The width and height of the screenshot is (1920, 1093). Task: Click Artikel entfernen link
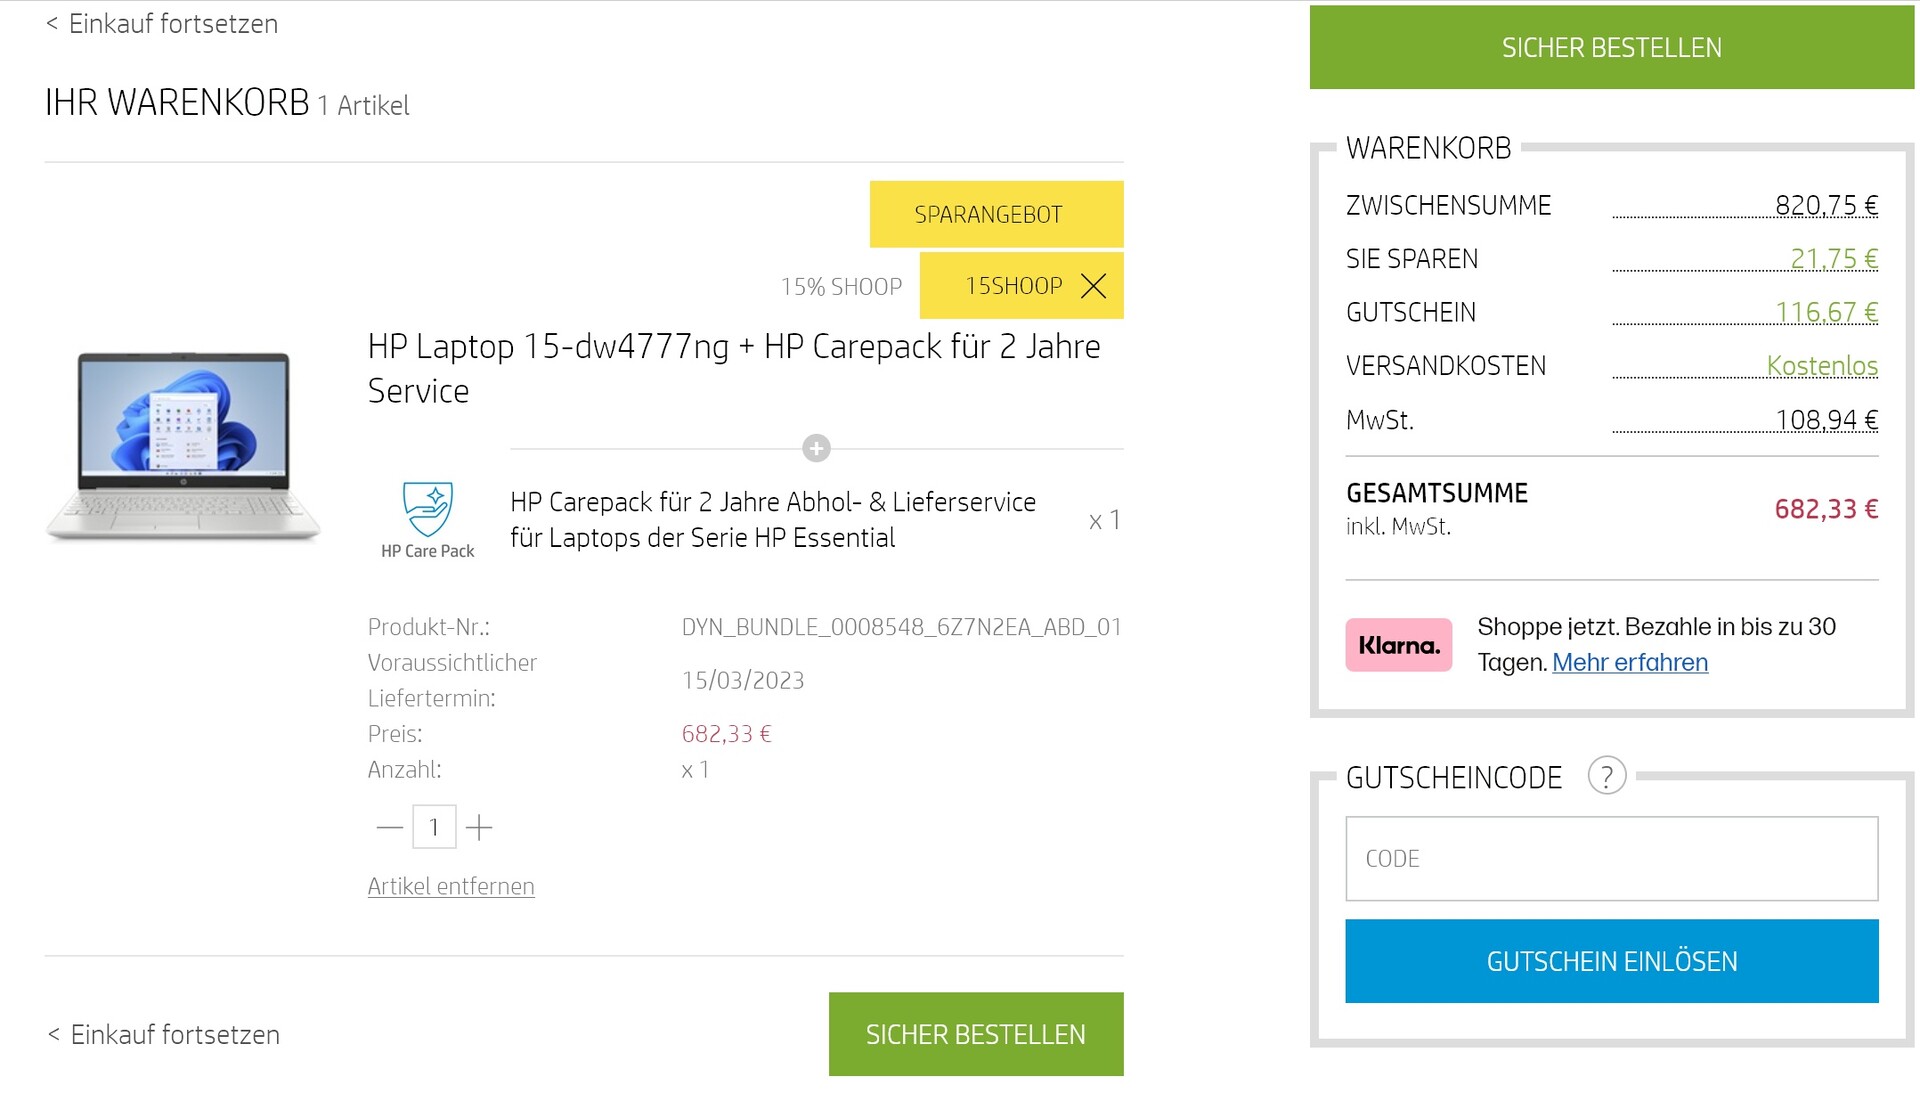(x=451, y=886)
